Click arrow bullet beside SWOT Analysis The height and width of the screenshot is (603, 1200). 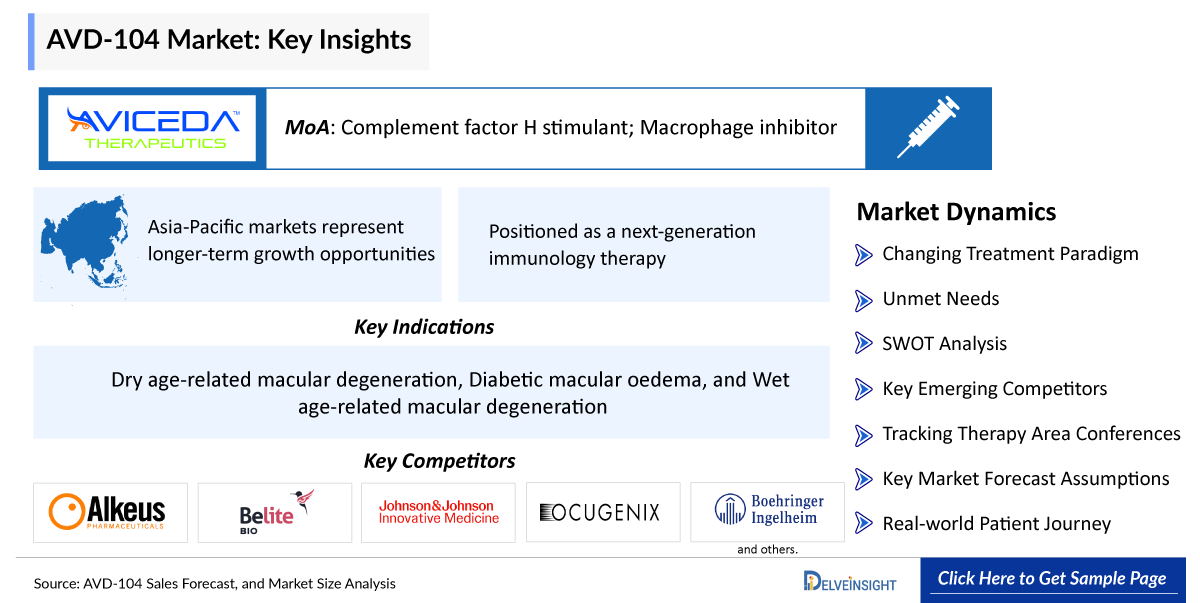(x=864, y=344)
